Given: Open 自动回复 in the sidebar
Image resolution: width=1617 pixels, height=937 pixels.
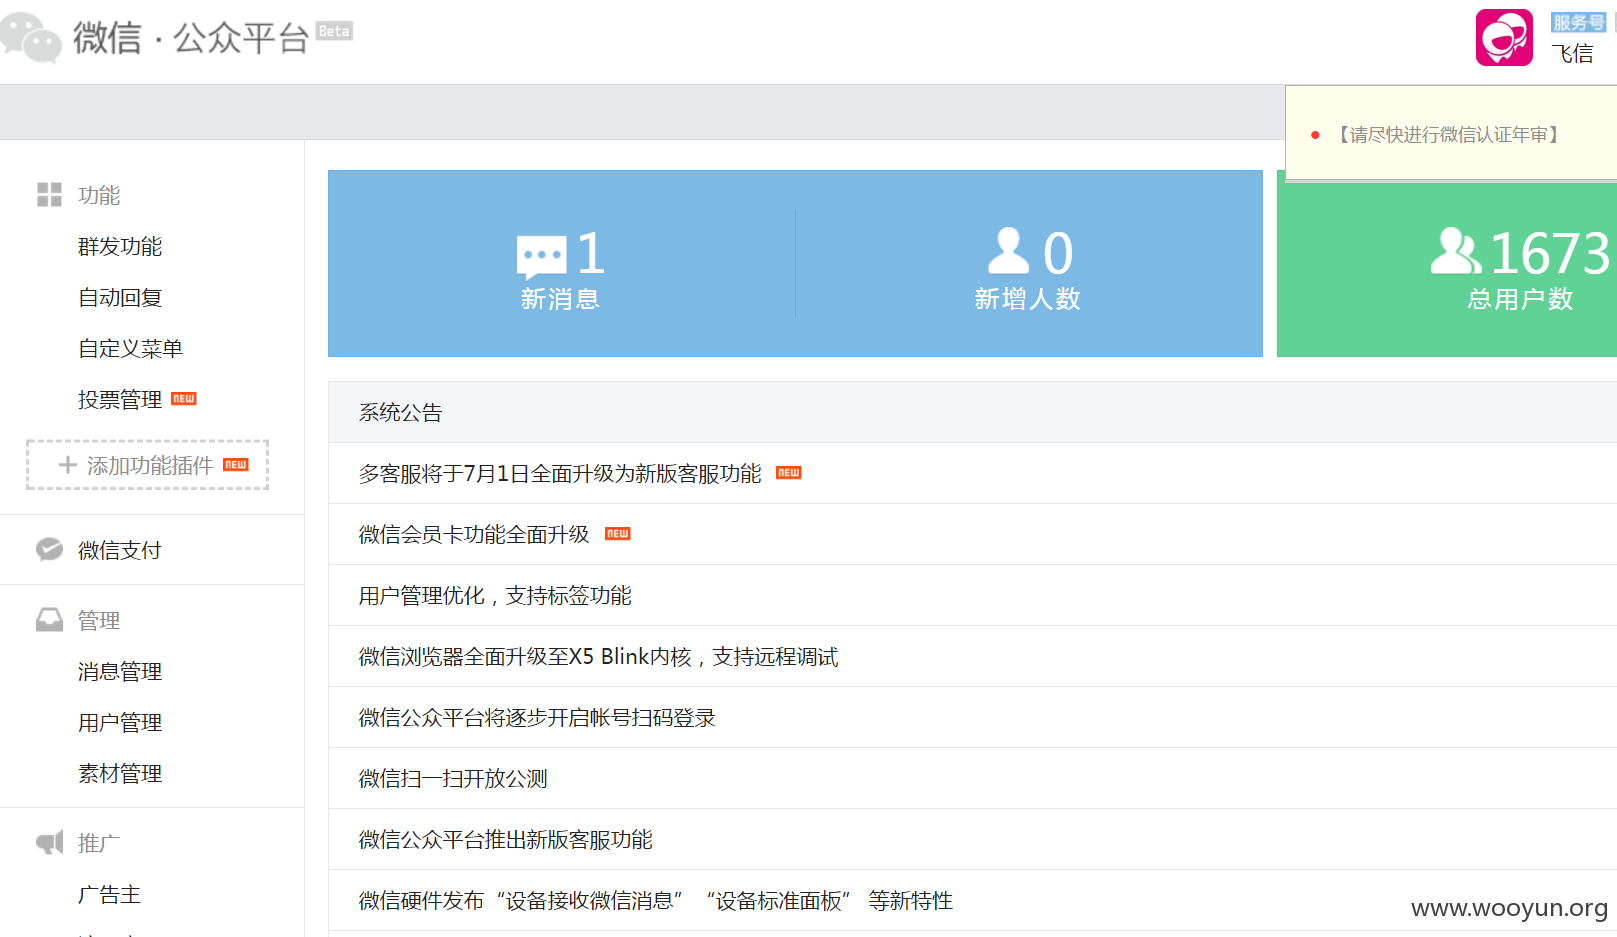Looking at the screenshot, I should [120, 298].
